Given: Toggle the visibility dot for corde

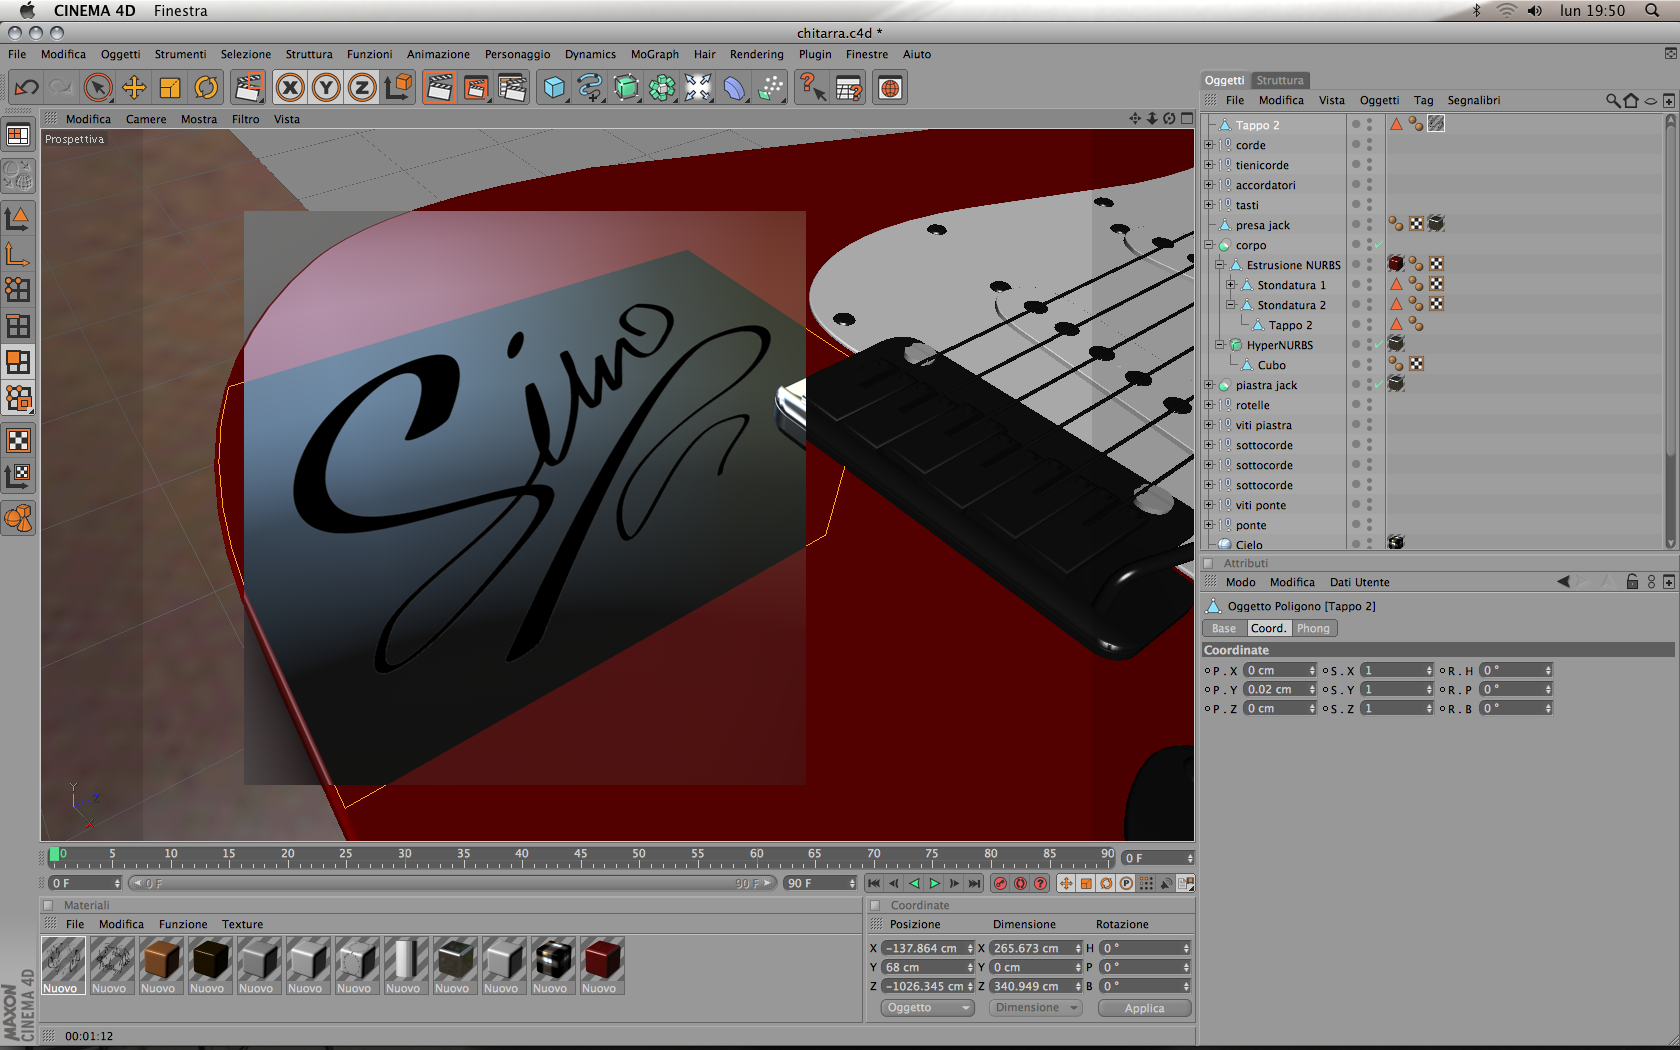Looking at the screenshot, I should [x=1356, y=145].
